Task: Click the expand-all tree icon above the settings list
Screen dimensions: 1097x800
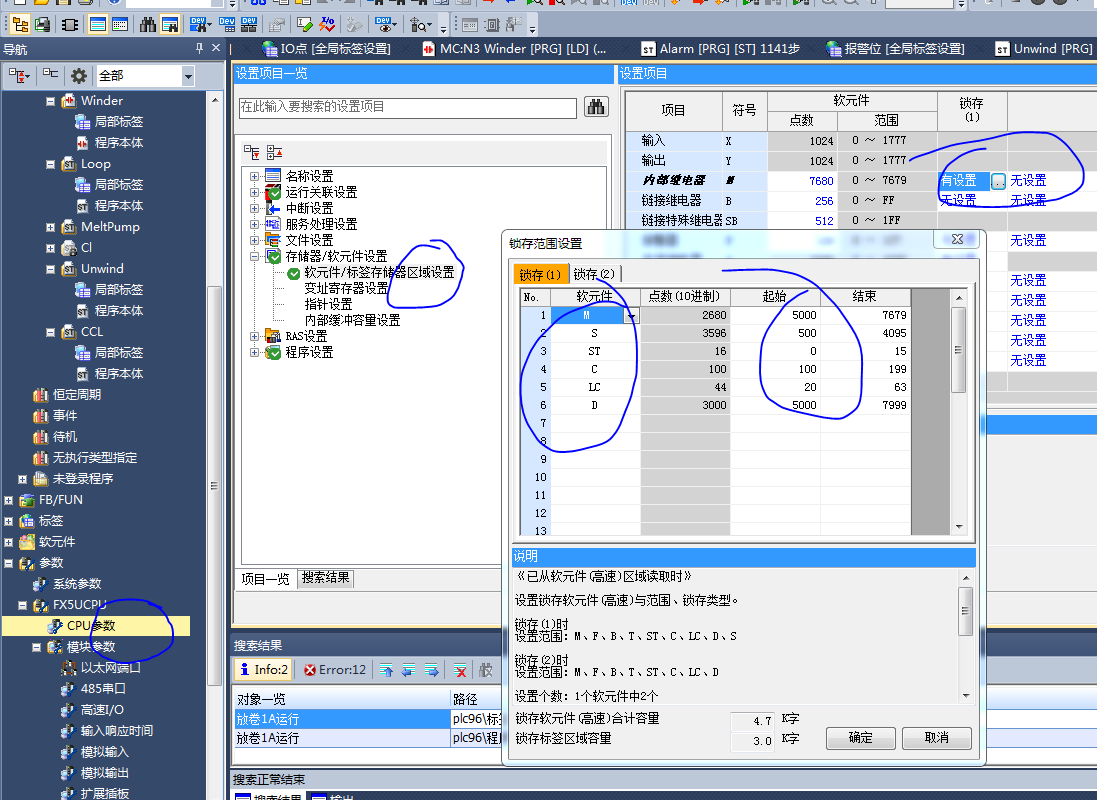Action: coord(252,152)
